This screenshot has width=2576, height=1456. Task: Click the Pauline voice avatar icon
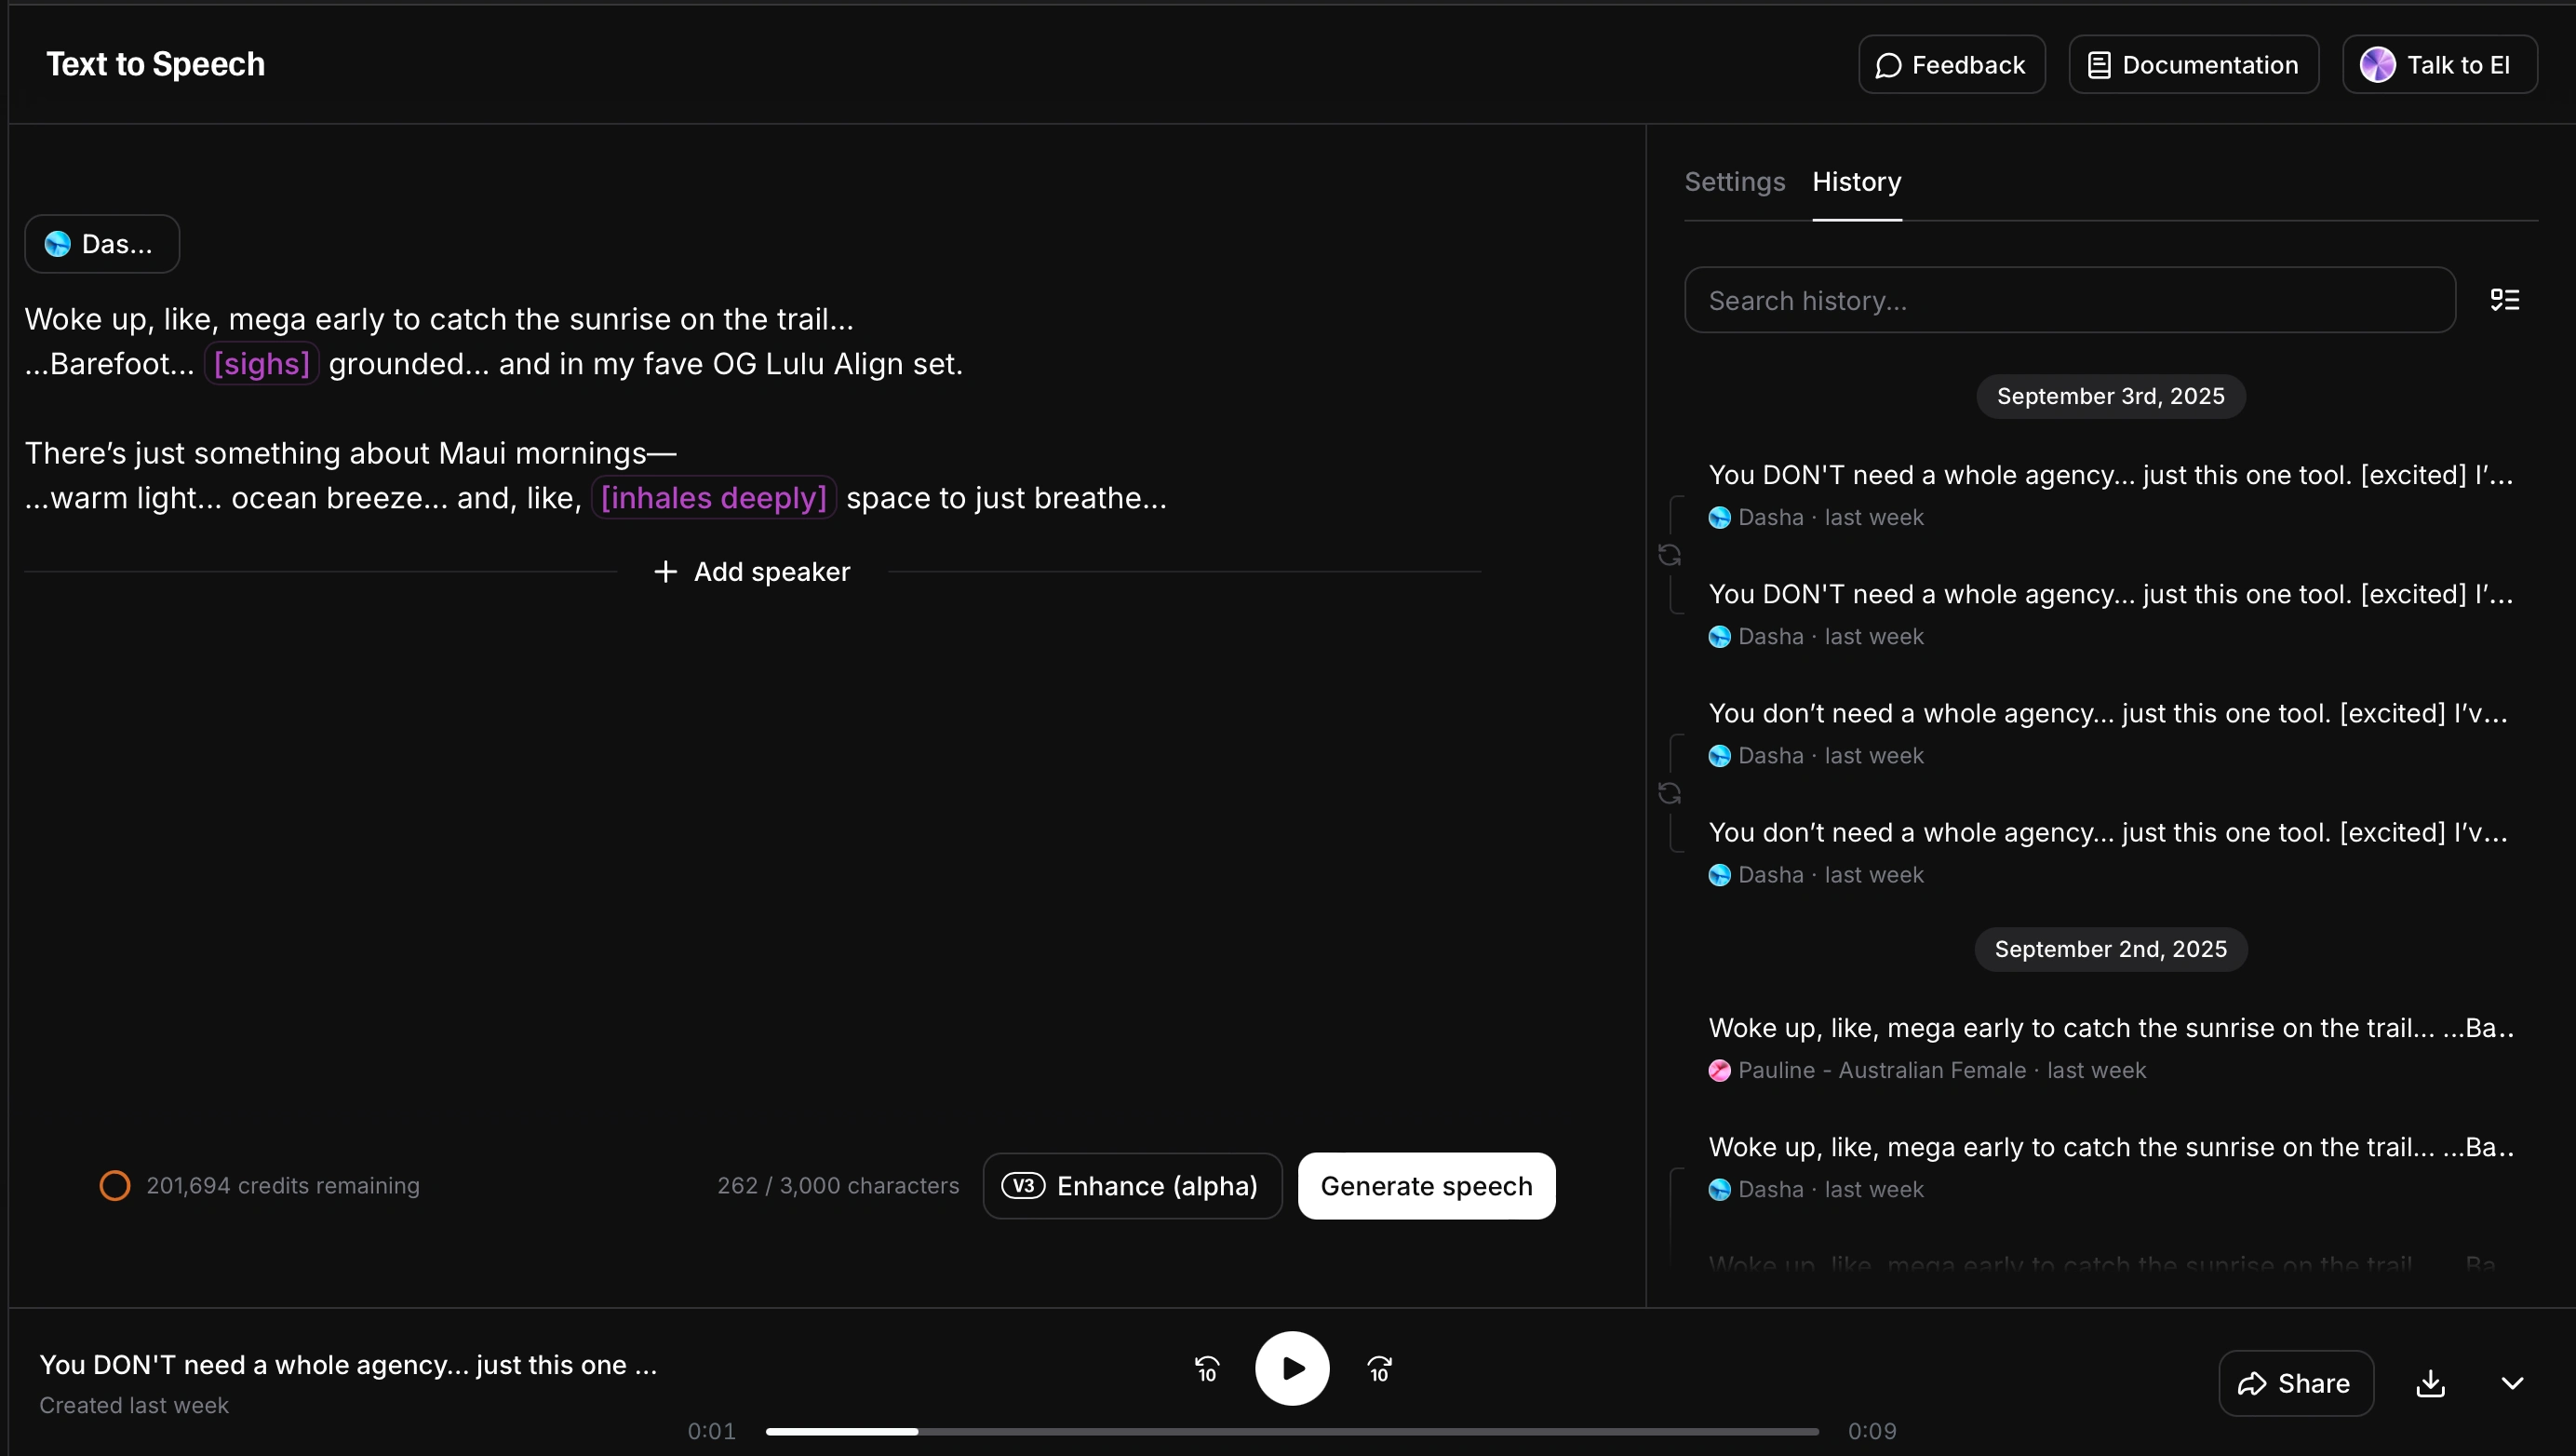(1720, 1071)
